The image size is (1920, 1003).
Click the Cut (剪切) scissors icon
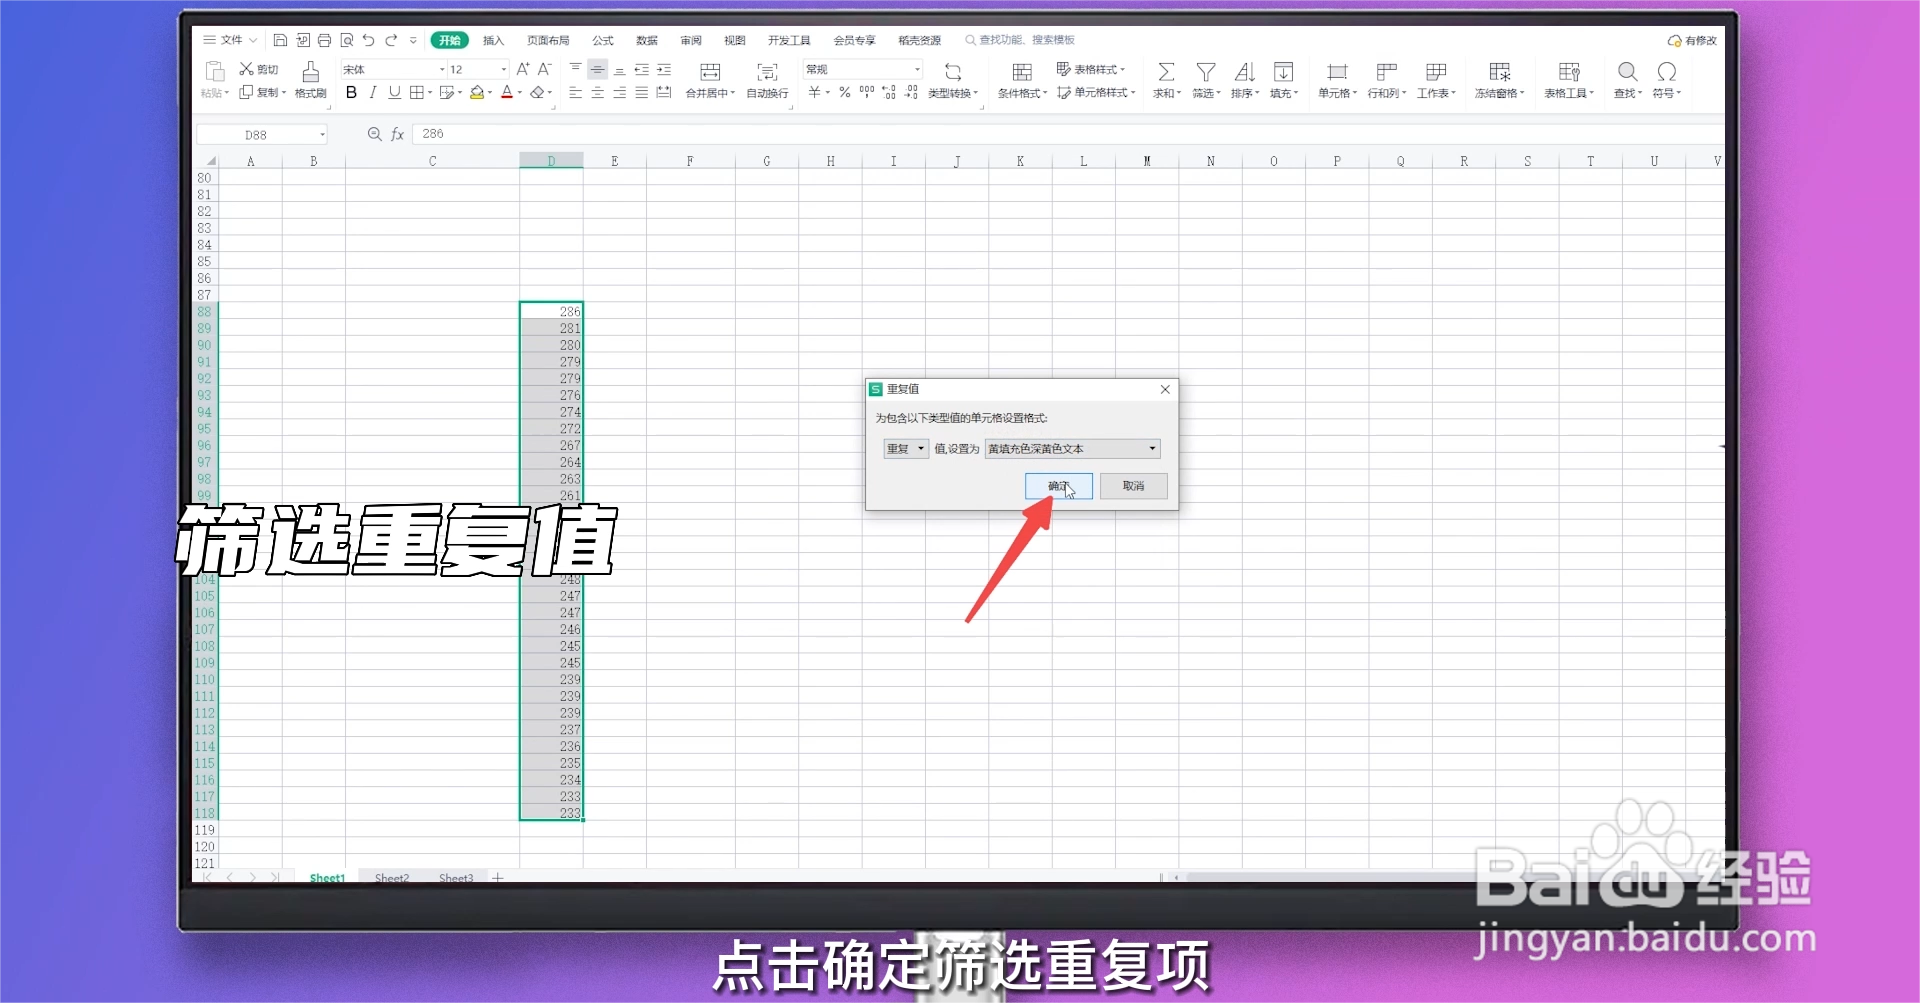246,69
